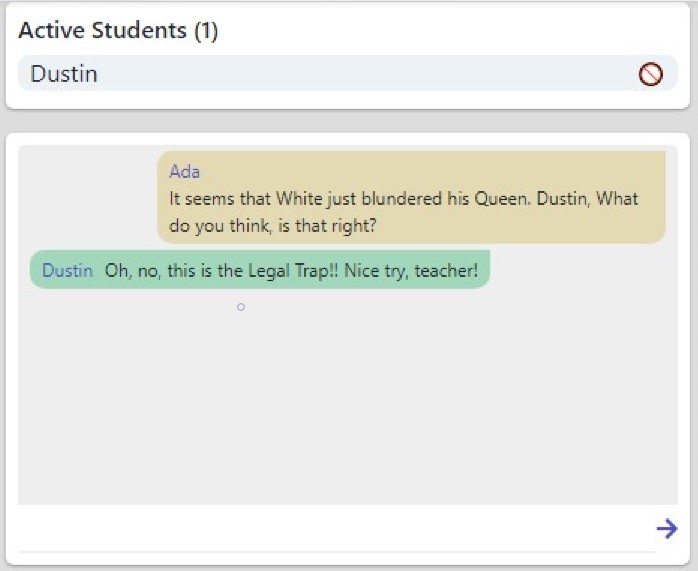698x571 pixels.
Task: Click the (1) student count in the heading
Action: [x=206, y=30]
